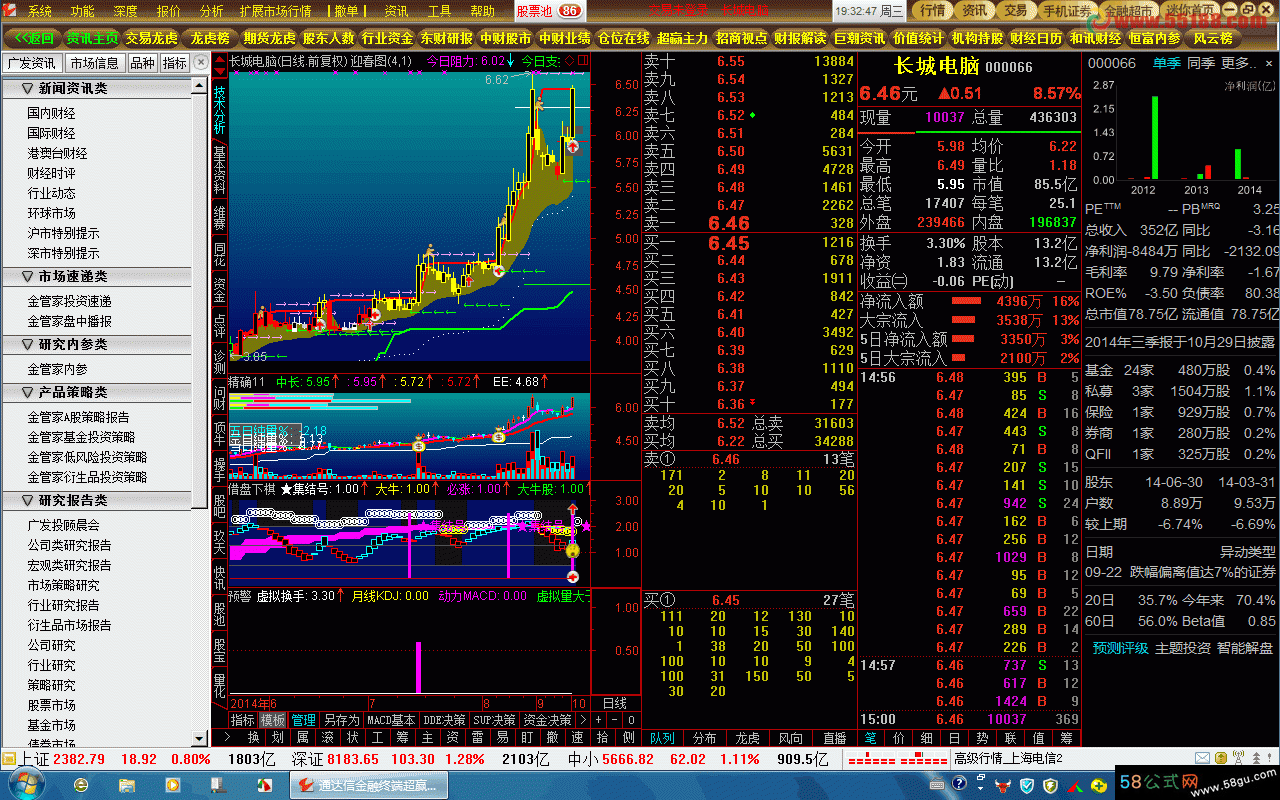This screenshot has width=1280, height=800.
Task: Open 金管家投资速递
Action: [x=70, y=301]
